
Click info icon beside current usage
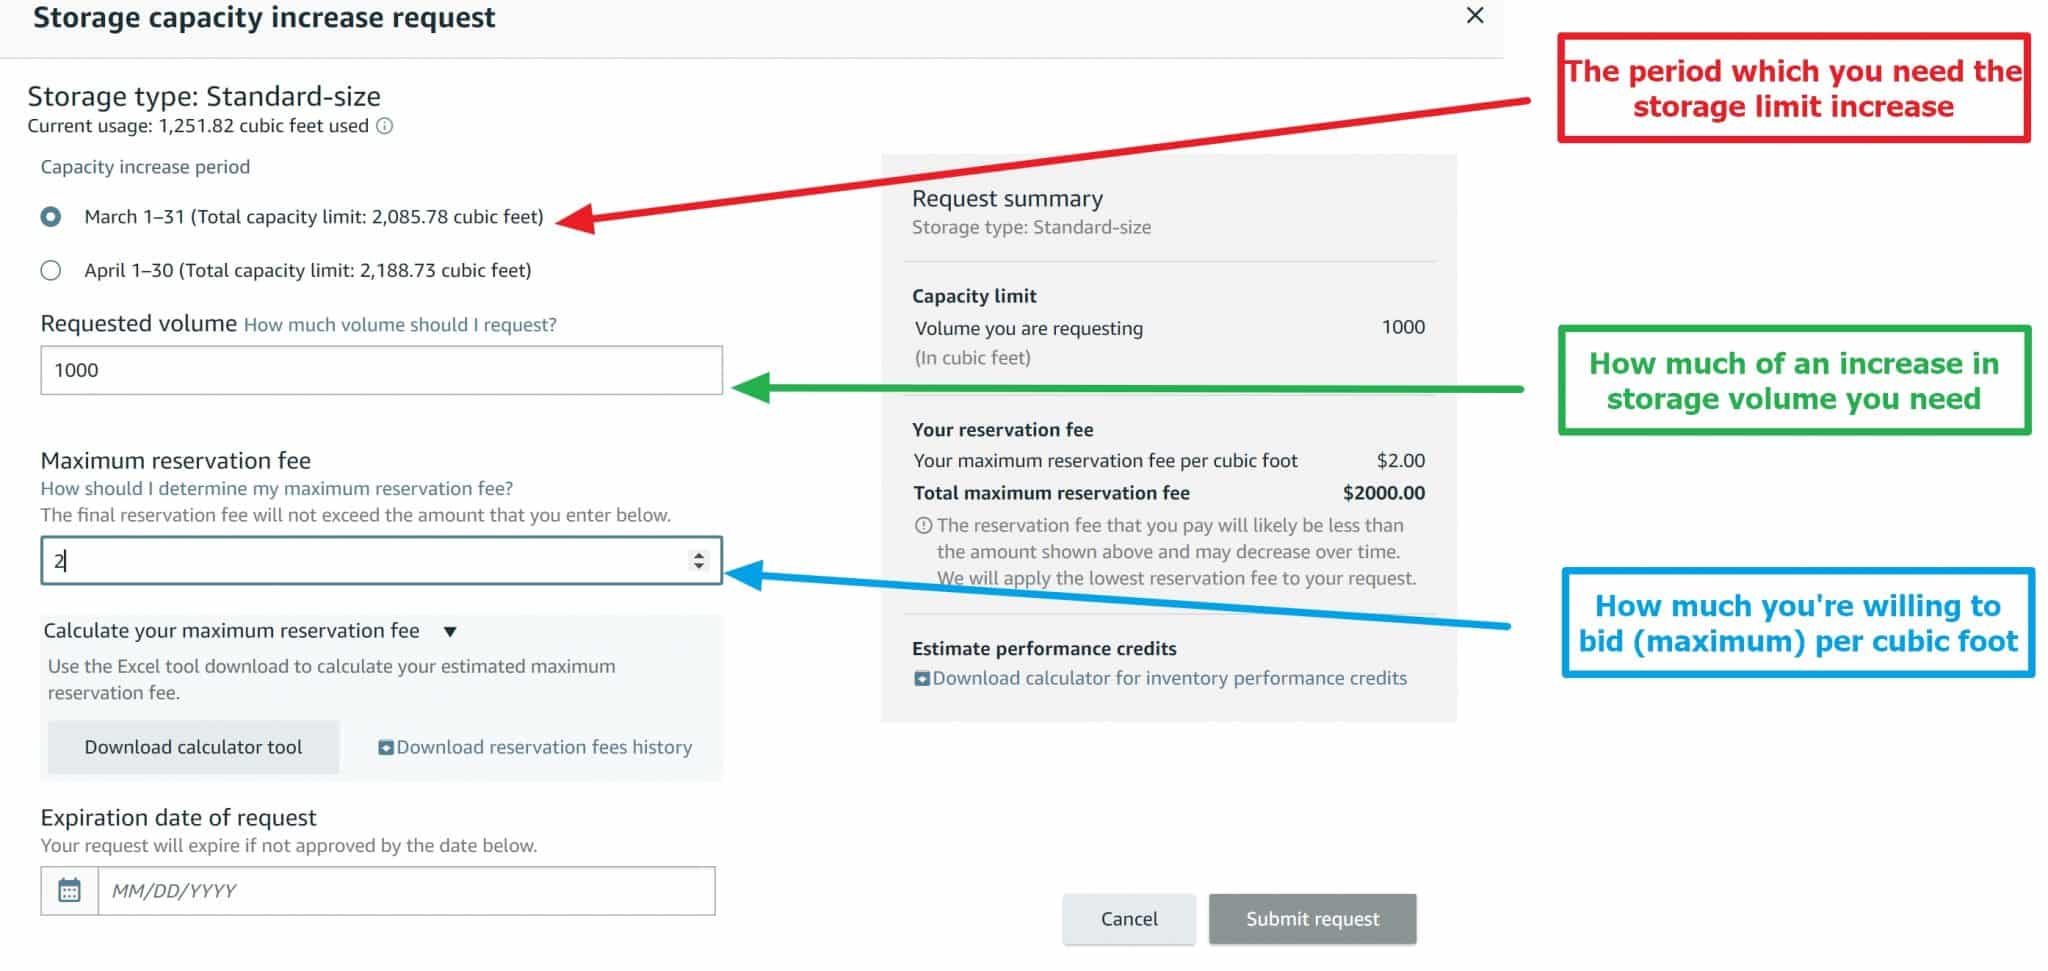(384, 126)
